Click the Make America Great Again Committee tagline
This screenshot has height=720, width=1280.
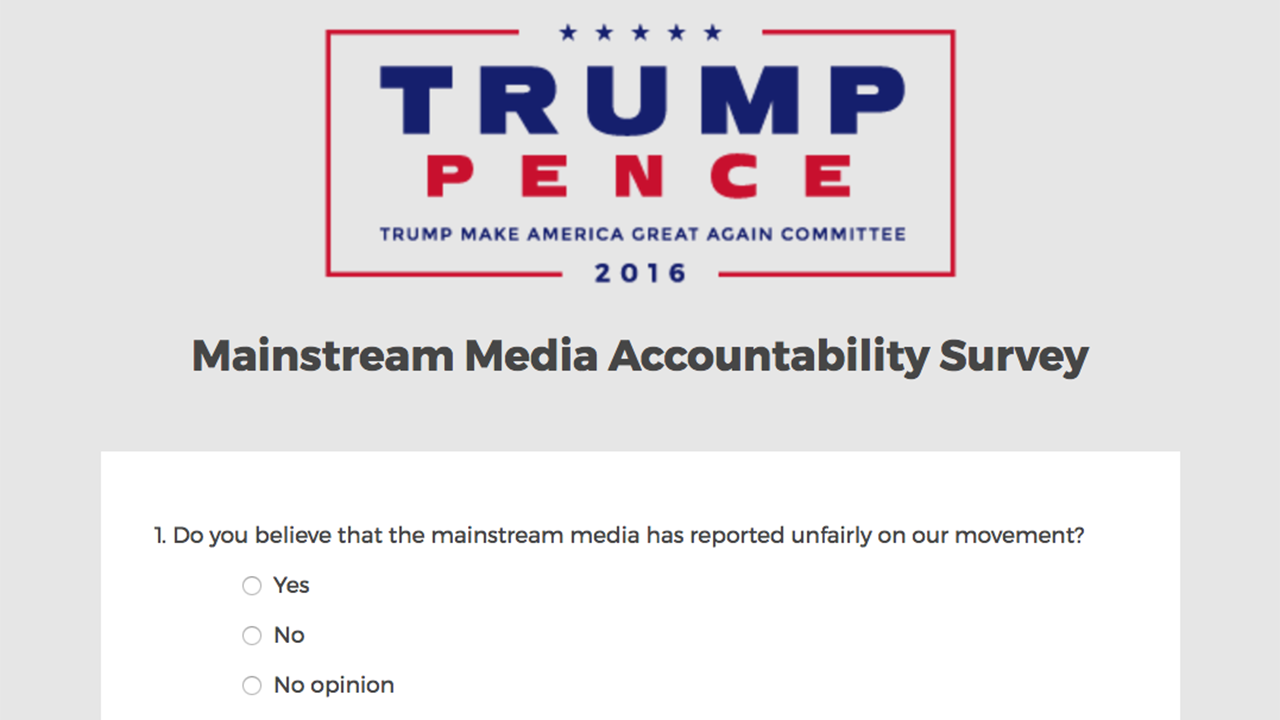click(642, 235)
